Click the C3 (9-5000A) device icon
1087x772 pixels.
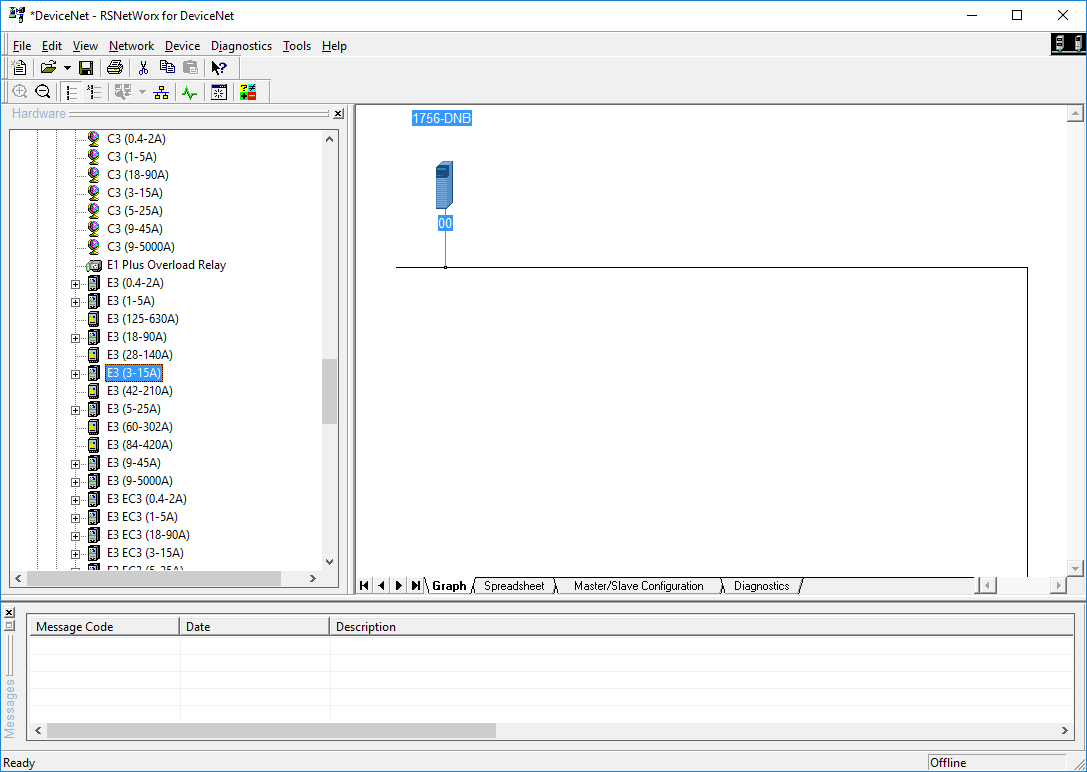(x=94, y=247)
